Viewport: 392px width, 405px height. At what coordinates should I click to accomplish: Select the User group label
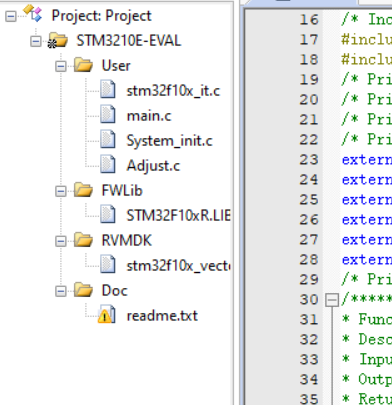point(116,66)
